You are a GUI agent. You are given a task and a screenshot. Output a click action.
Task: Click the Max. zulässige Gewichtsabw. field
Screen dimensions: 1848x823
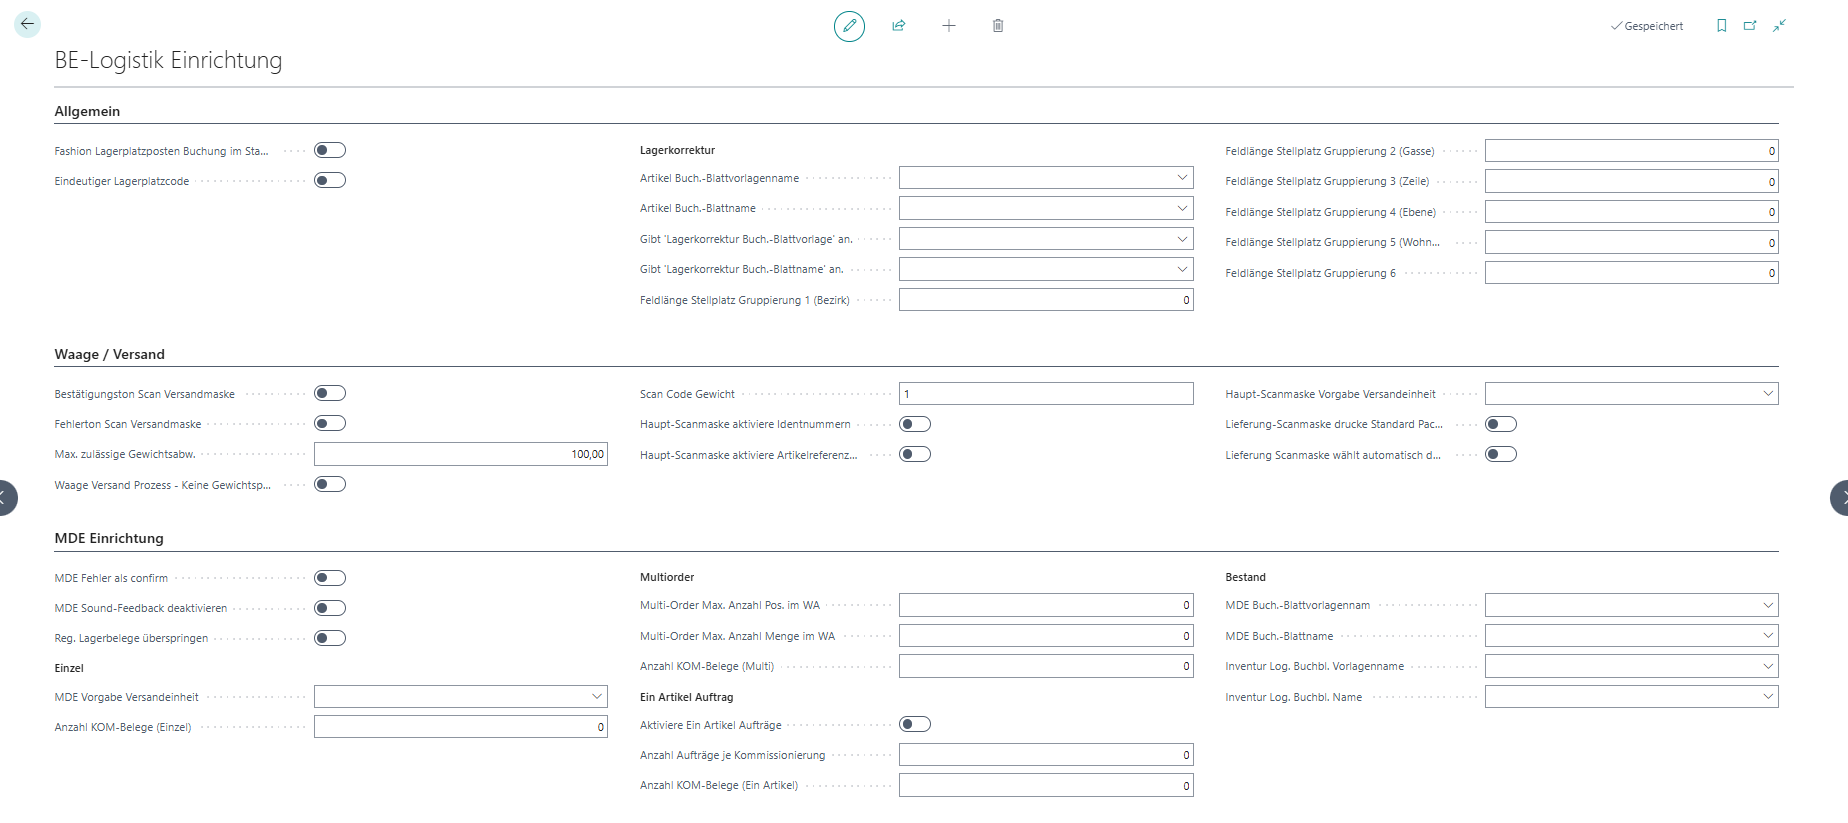(x=460, y=455)
